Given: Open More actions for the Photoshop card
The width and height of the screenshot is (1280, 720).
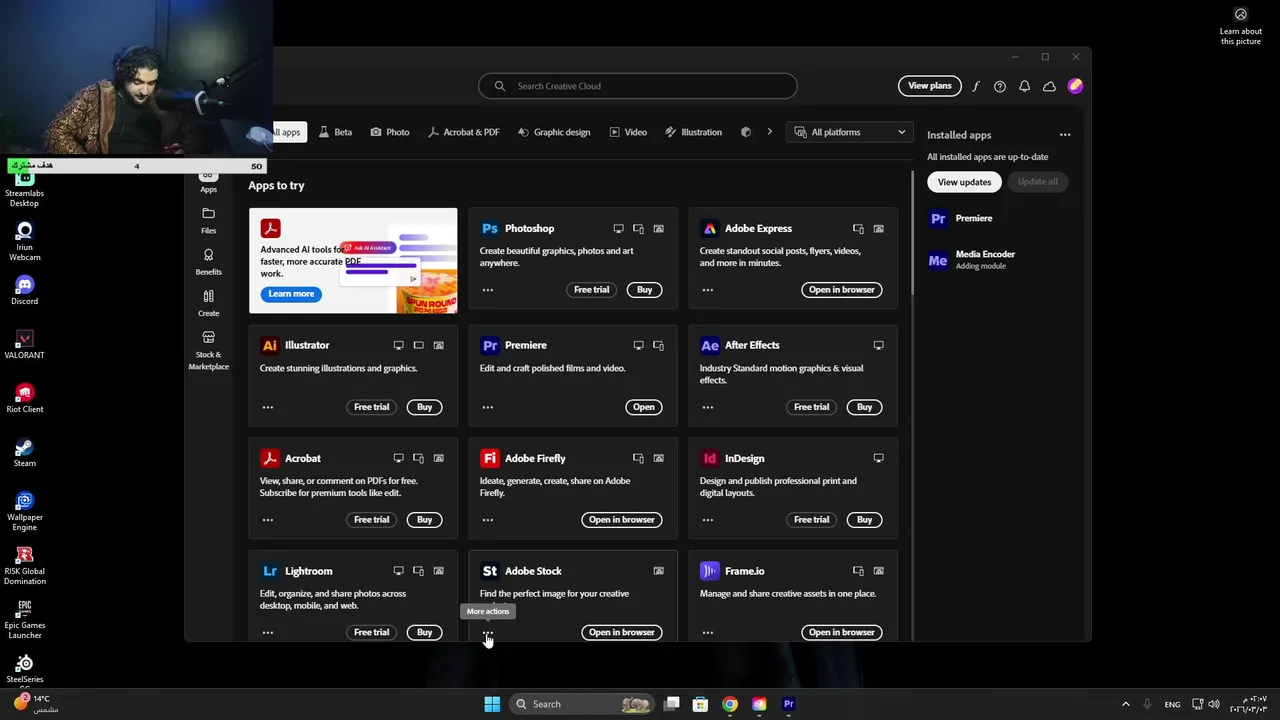Looking at the screenshot, I should coord(488,290).
